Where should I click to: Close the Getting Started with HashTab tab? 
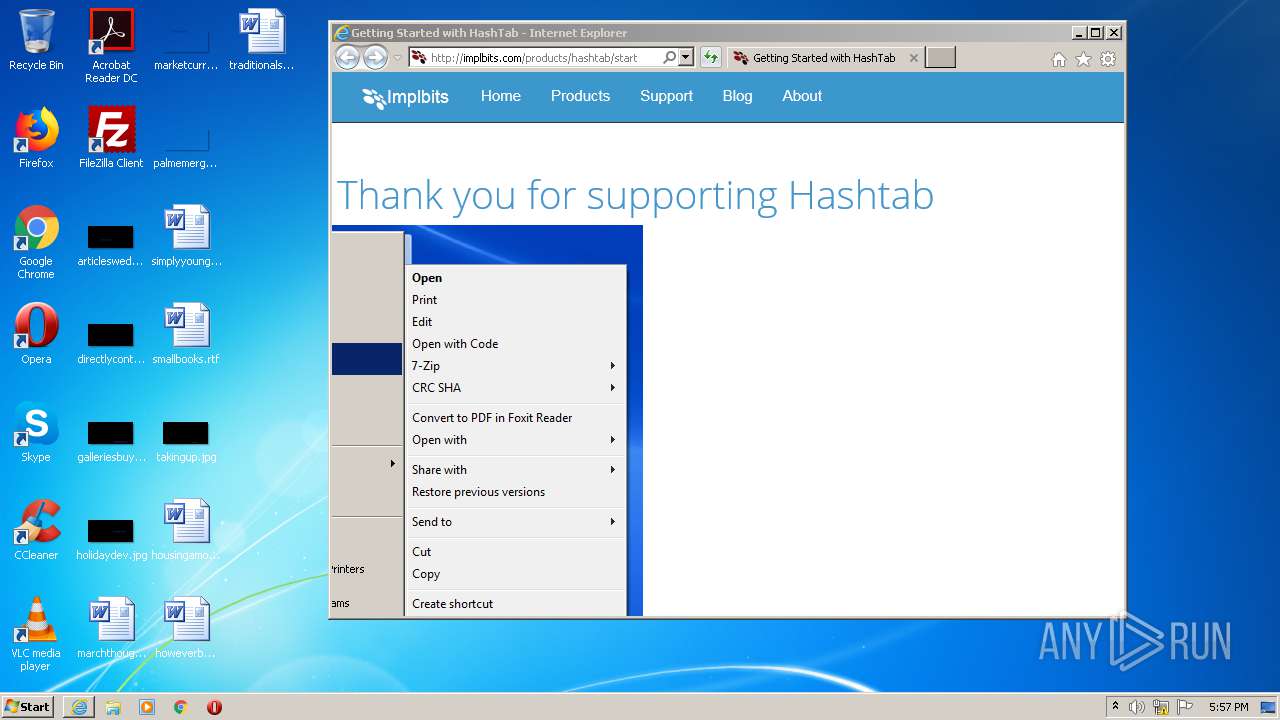(913, 58)
